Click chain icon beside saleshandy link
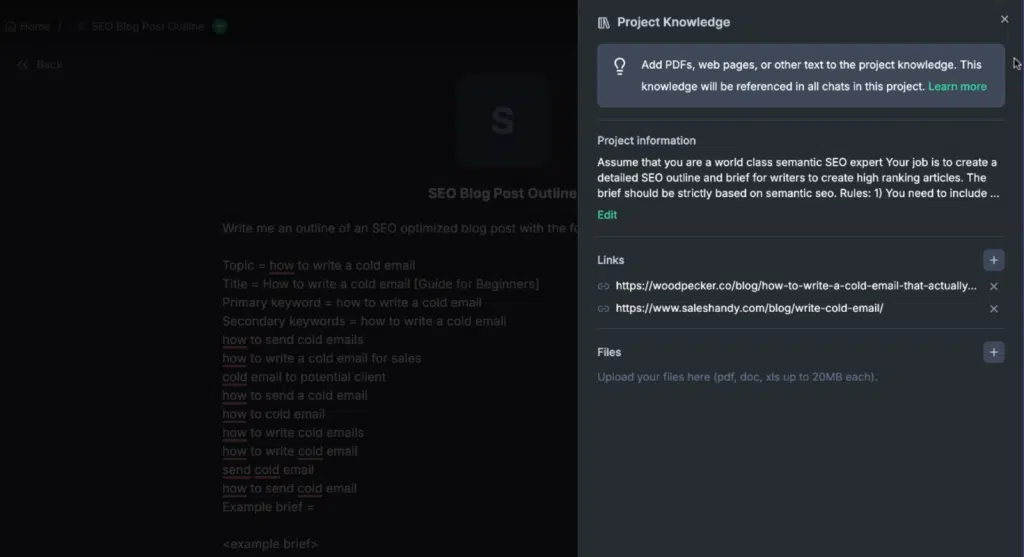Viewport: 1024px width, 557px height. (603, 308)
